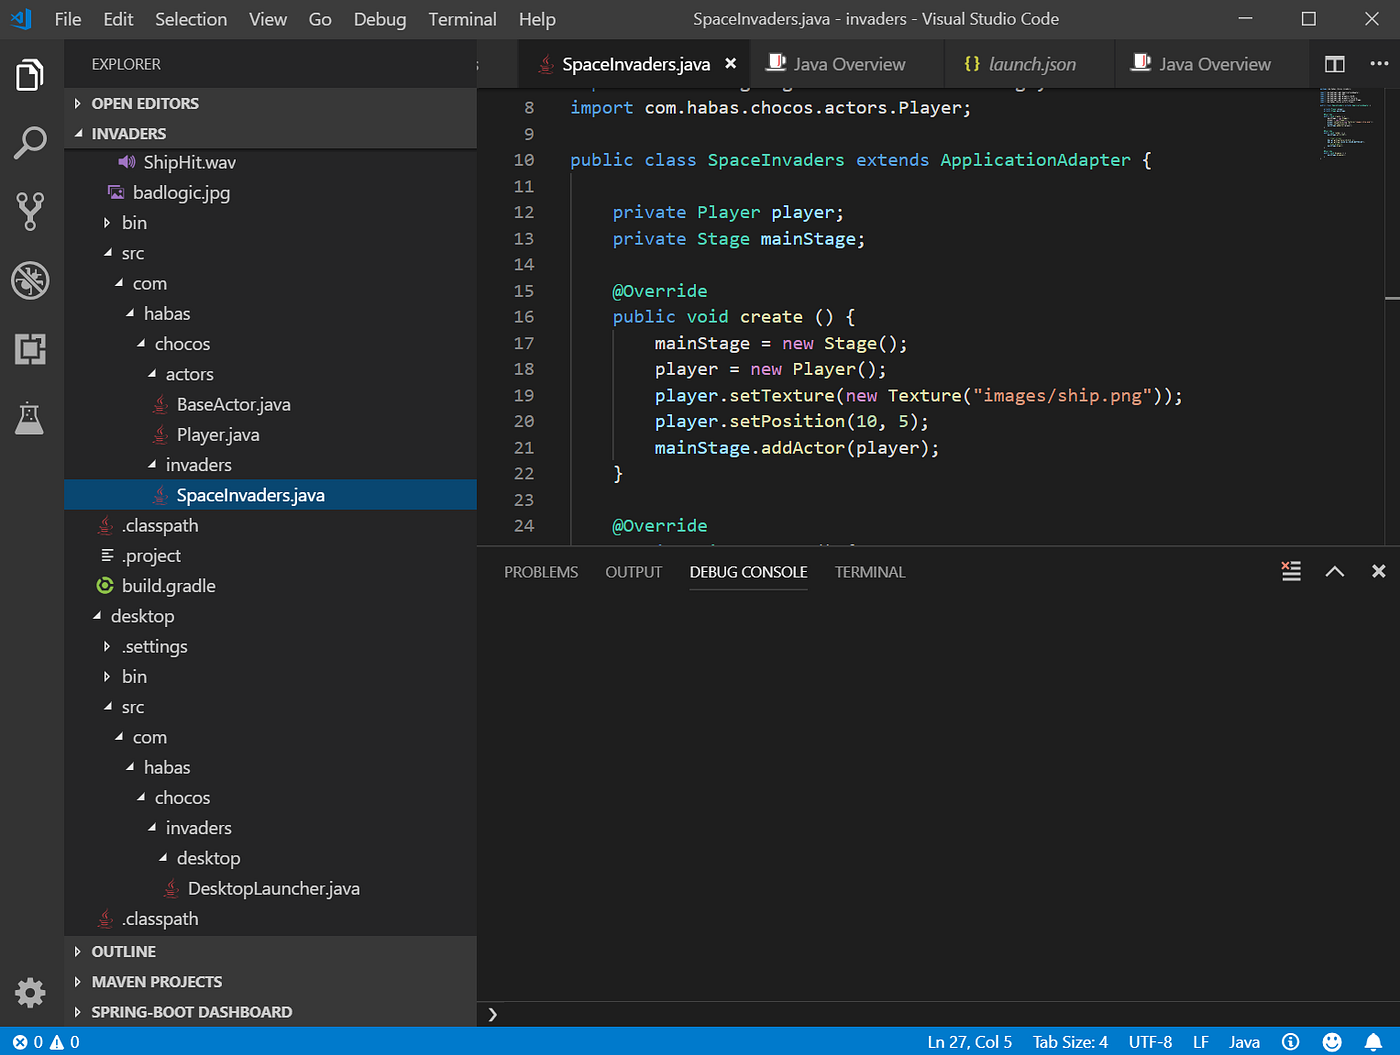The height and width of the screenshot is (1055, 1400).
Task: Open the Extensions view icon
Action: tap(30, 349)
